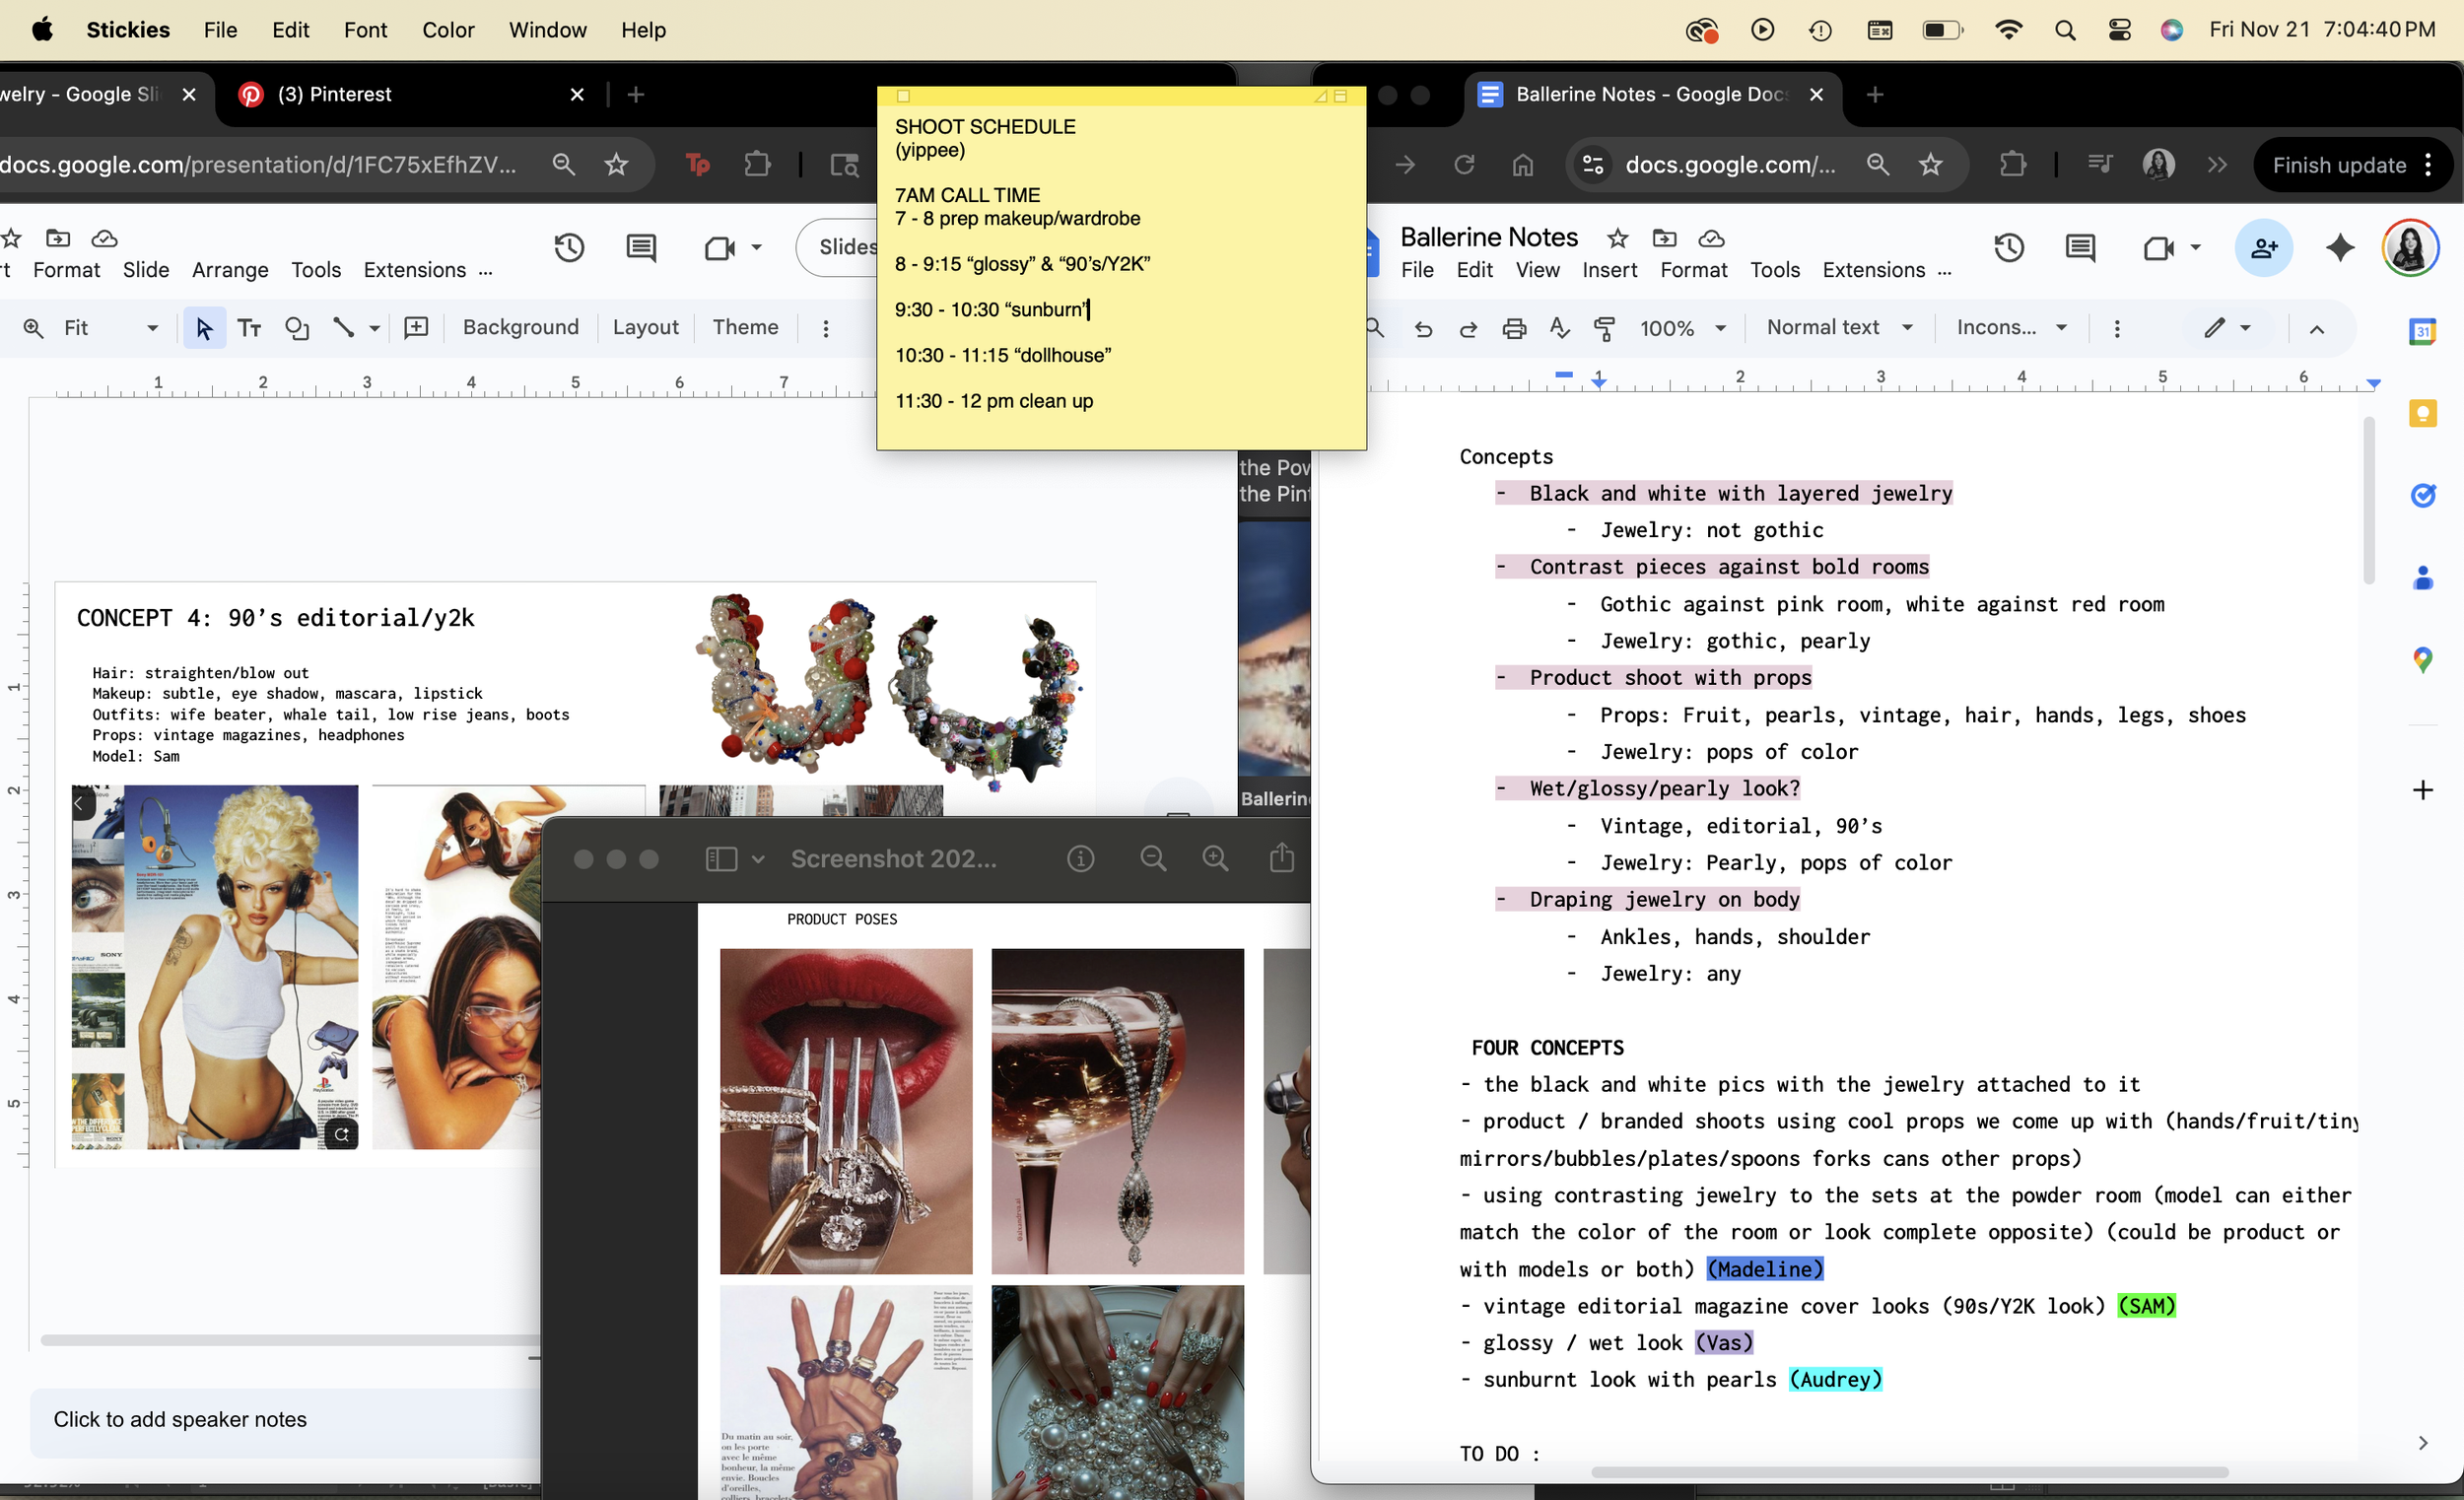Click the paint format icon in Docs

(x=1604, y=328)
